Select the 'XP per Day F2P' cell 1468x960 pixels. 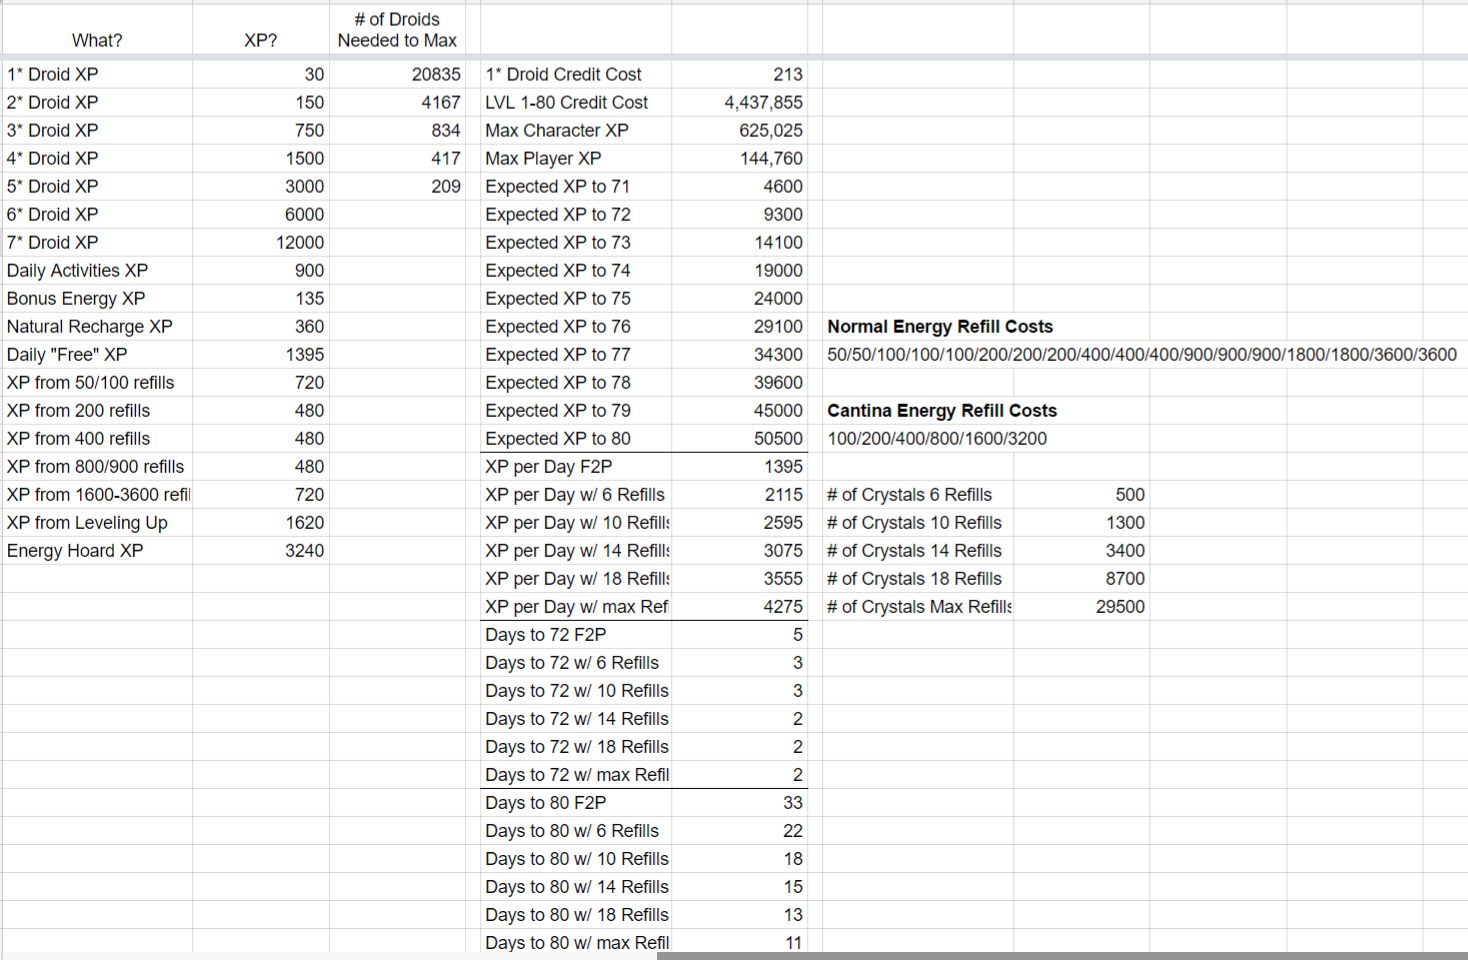pos(575,466)
